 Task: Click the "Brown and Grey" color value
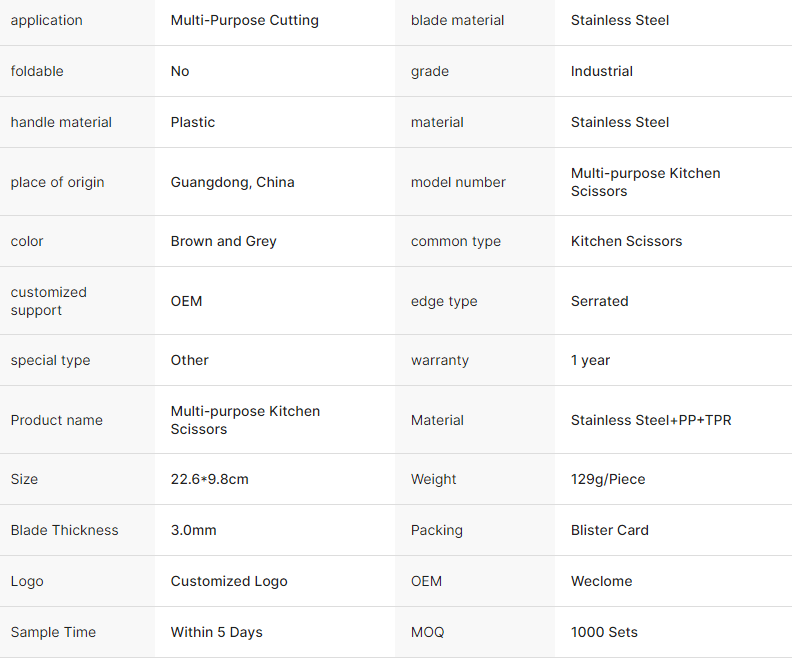tap(223, 241)
